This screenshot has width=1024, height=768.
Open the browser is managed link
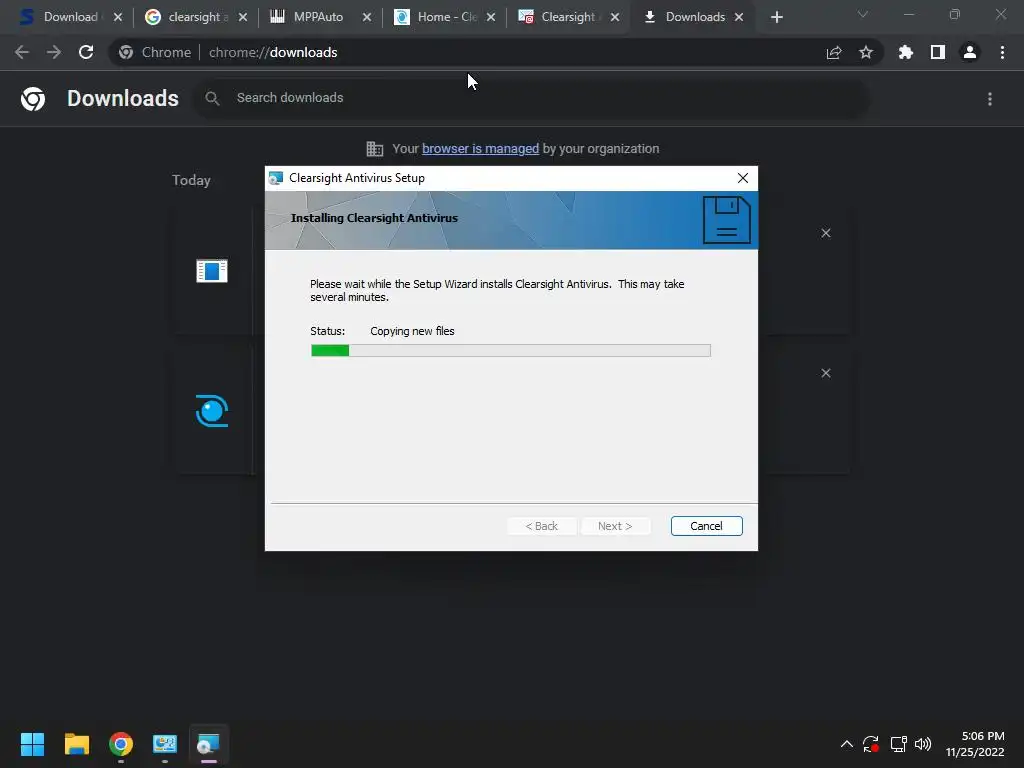(480, 148)
